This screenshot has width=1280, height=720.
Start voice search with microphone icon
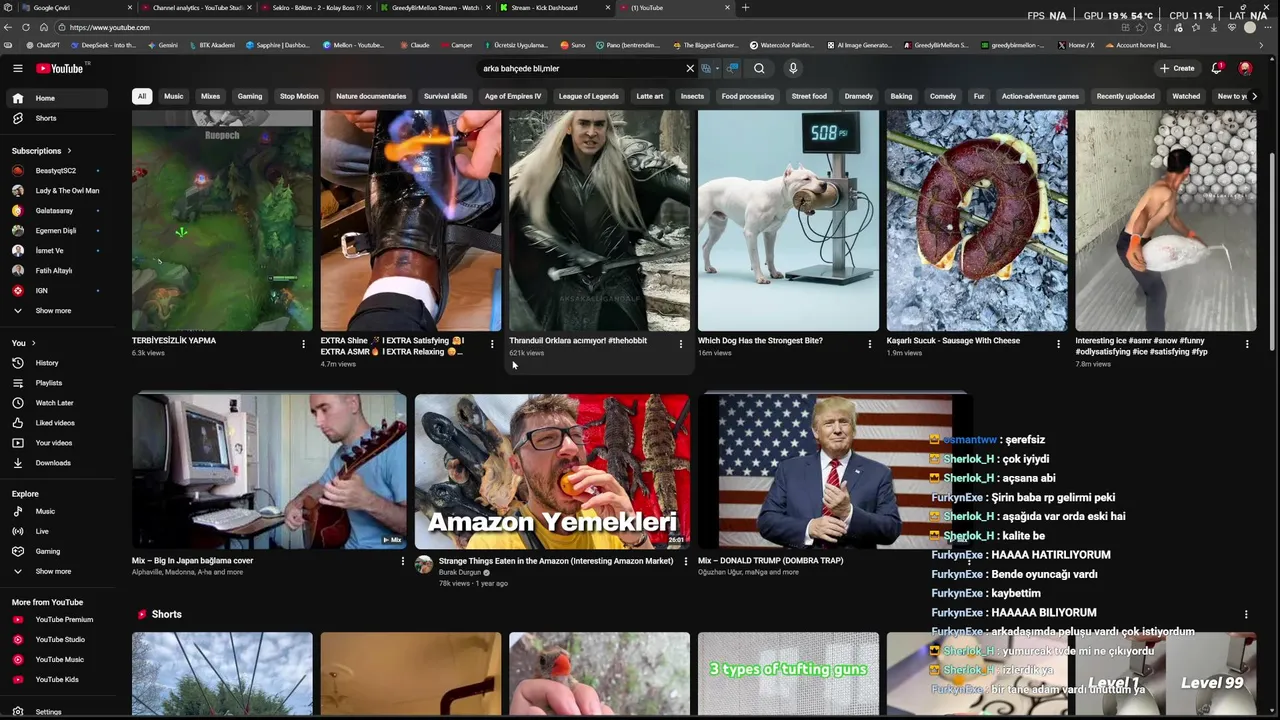pyautogui.click(x=793, y=68)
